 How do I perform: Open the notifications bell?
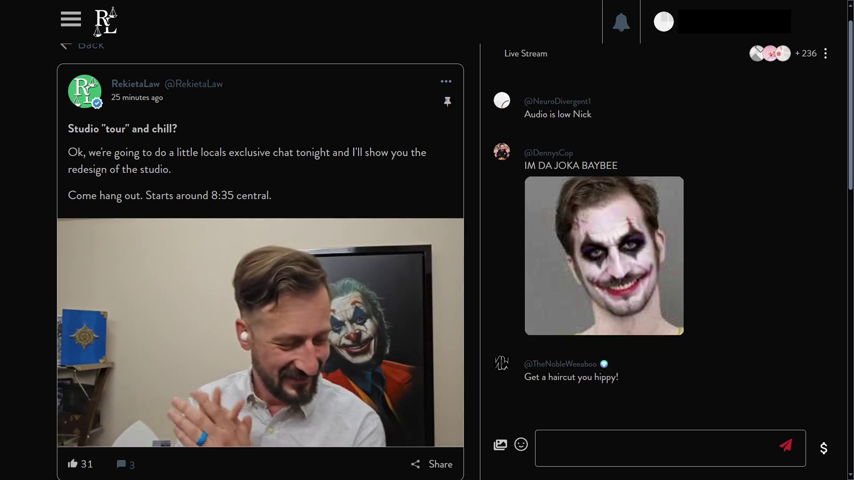point(621,22)
